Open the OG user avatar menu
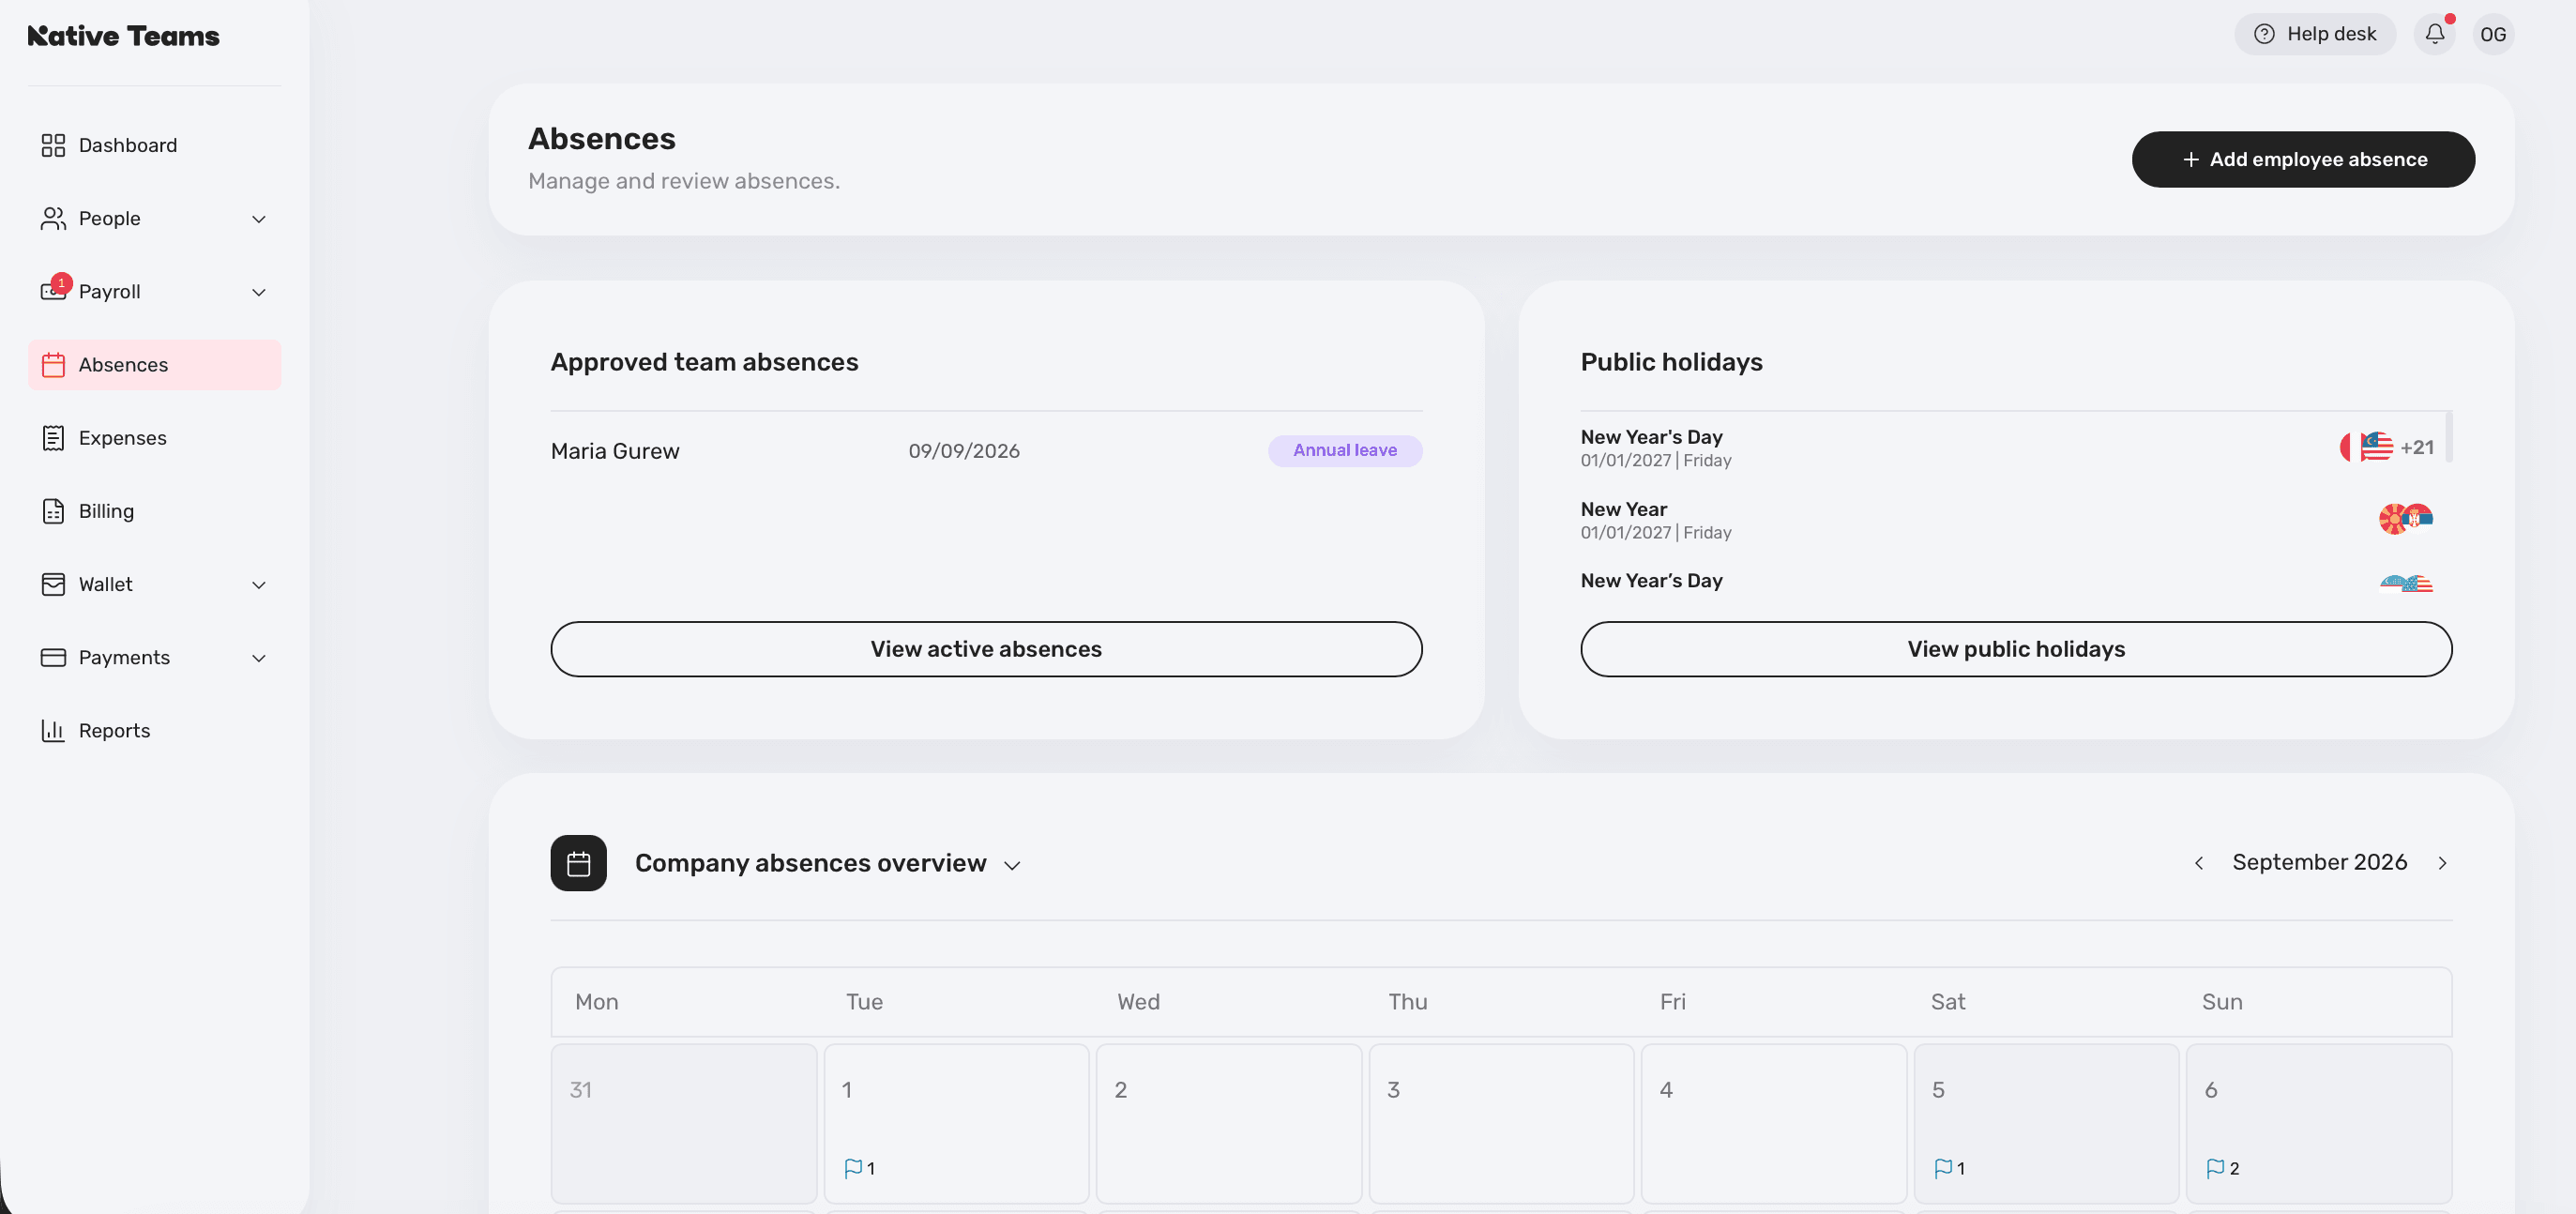This screenshot has width=2576, height=1214. point(2493,34)
